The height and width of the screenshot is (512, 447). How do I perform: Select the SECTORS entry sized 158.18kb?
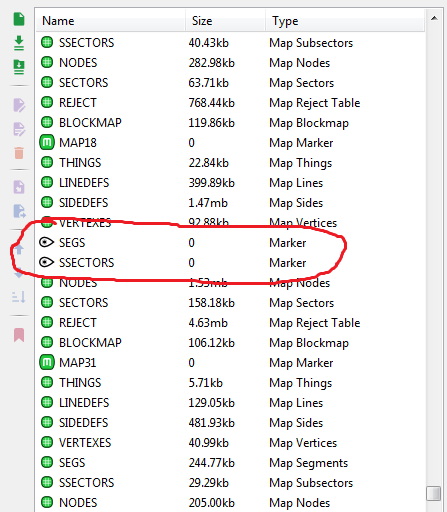coord(84,303)
